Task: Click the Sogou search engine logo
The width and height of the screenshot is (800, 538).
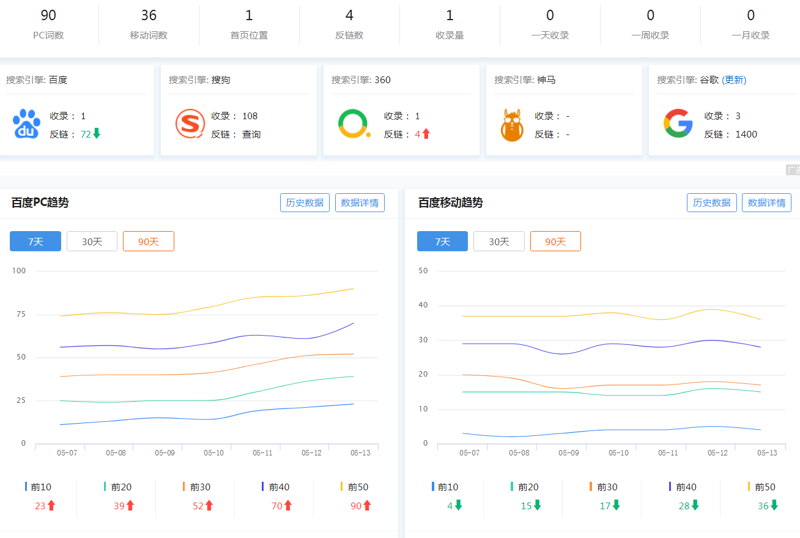Action: (190, 124)
